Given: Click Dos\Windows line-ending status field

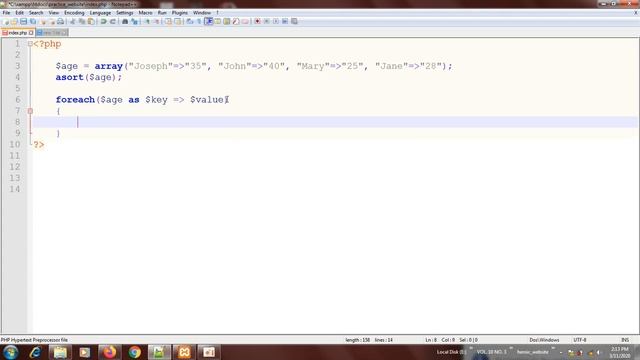Looking at the screenshot, I should (x=544, y=340).
